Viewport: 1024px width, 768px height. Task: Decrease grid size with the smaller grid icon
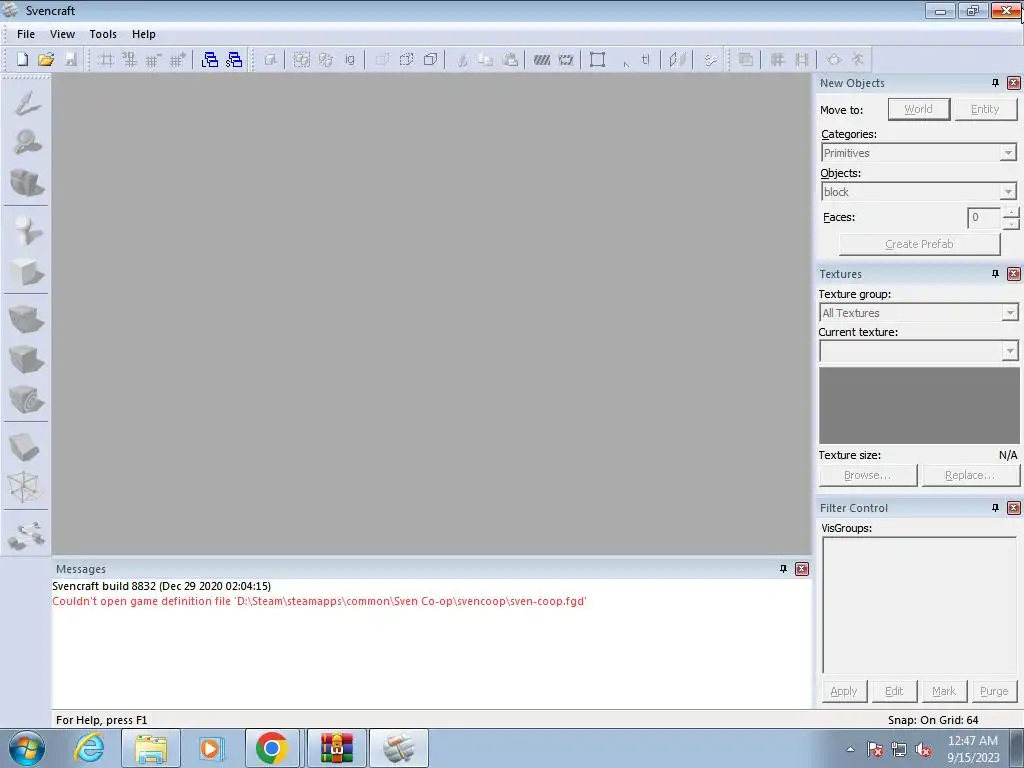[153, 59]
